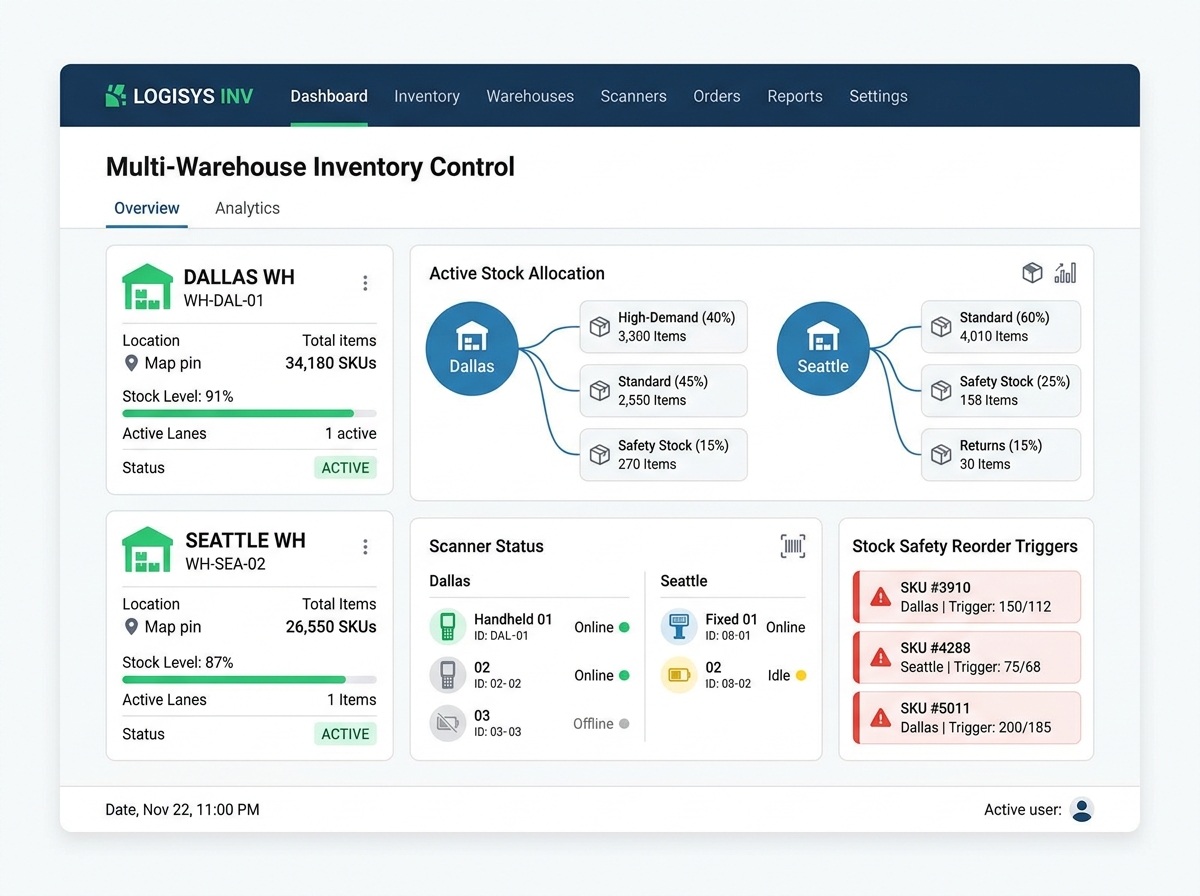Screen dimensions: 1200x896
Task: Click the warning icon for SKU #3910
Action: [x=880, y=597]
